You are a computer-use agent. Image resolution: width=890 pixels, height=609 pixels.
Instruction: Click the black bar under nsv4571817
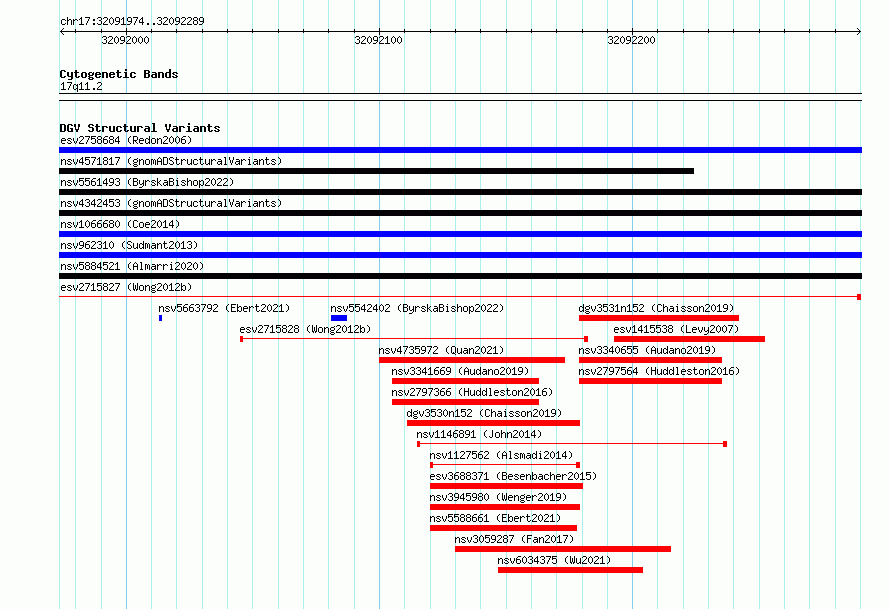(376, 171)
